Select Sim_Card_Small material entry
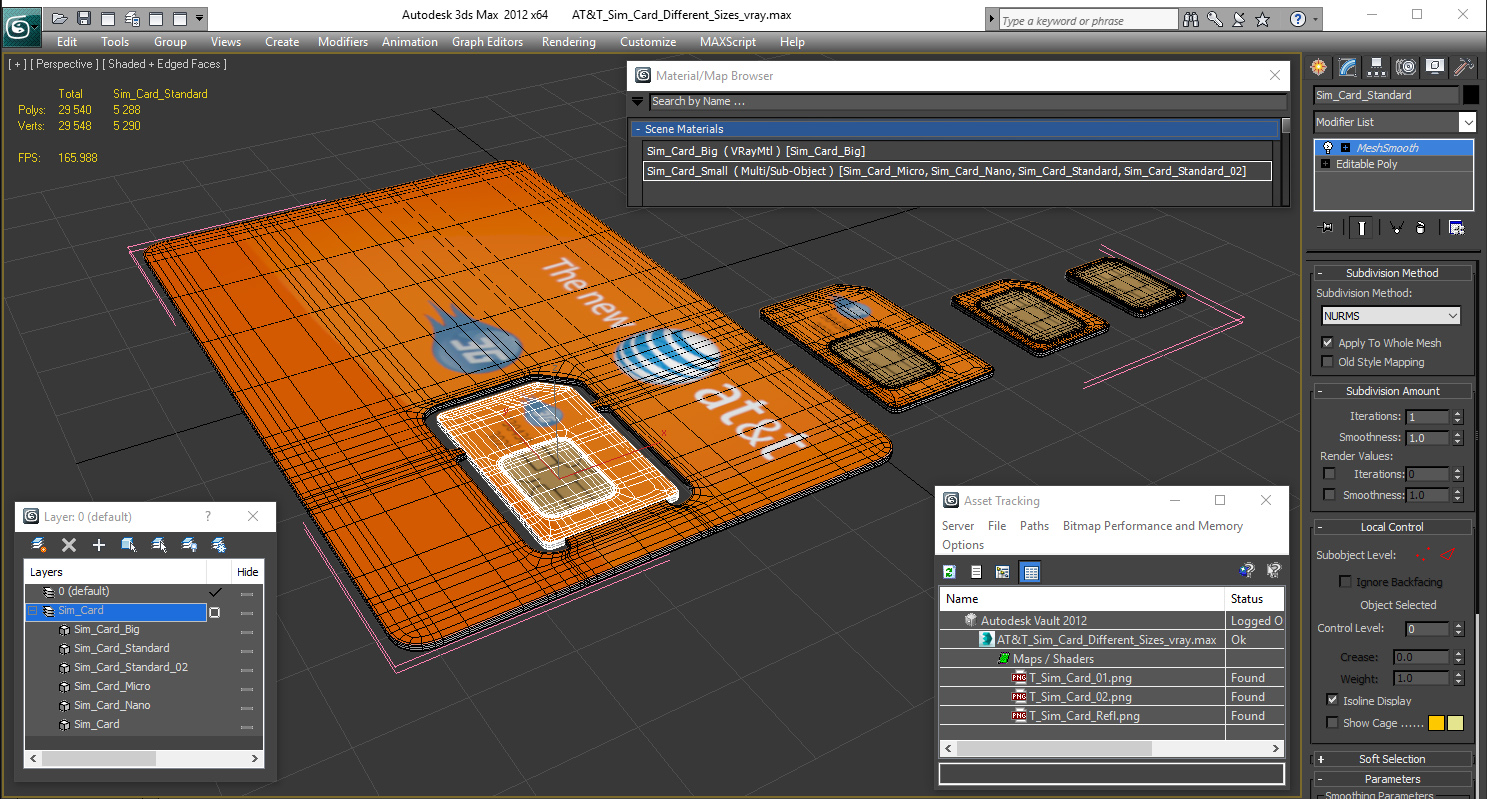 [x=957, y=171]
